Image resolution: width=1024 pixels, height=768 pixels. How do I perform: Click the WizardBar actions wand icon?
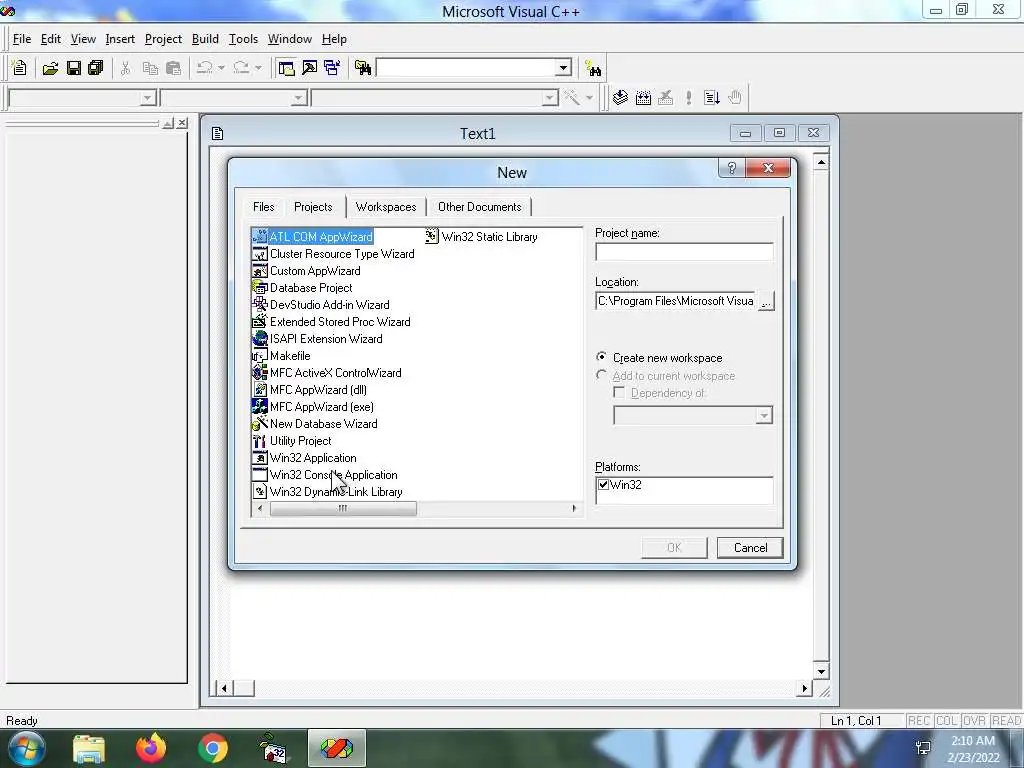[x=571, y=98]
